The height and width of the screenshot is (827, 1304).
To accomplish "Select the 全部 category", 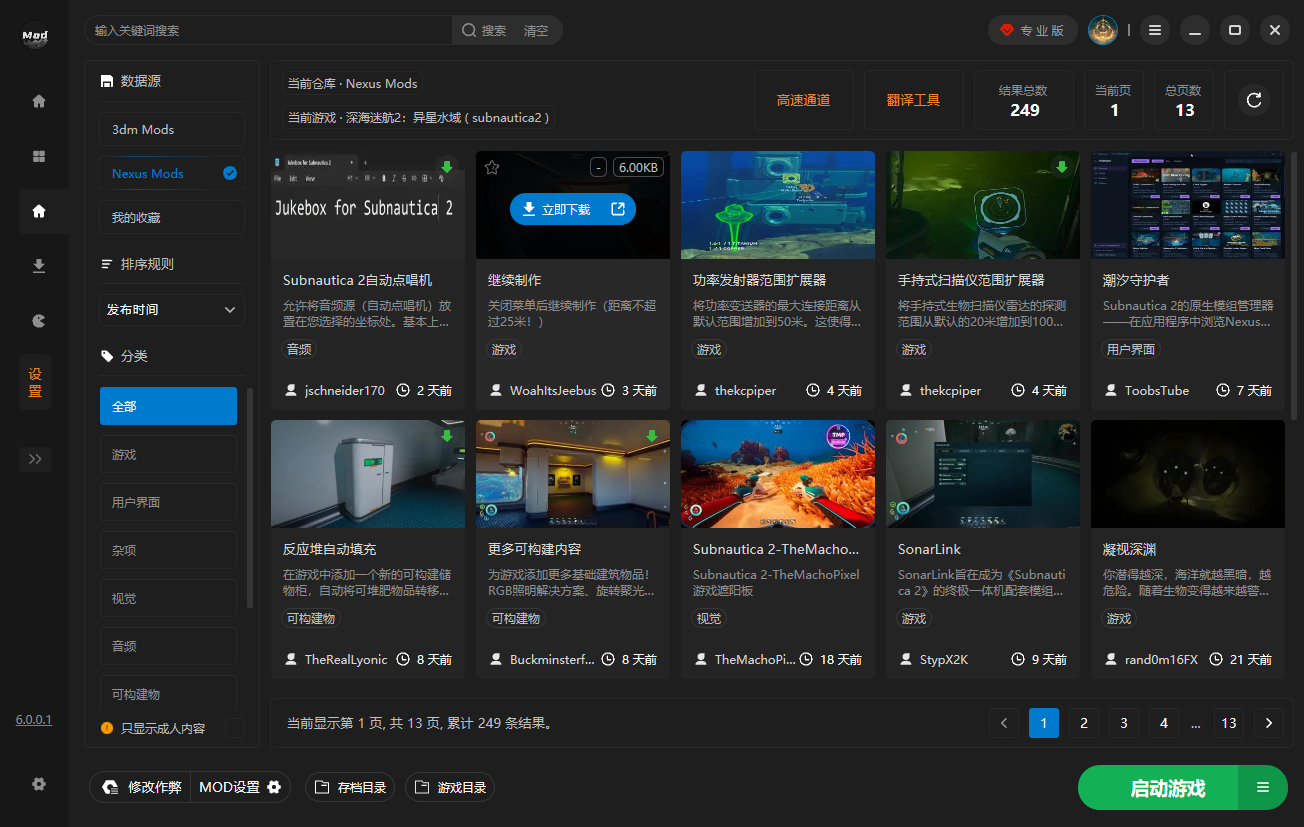I will (x=168, y=406).
